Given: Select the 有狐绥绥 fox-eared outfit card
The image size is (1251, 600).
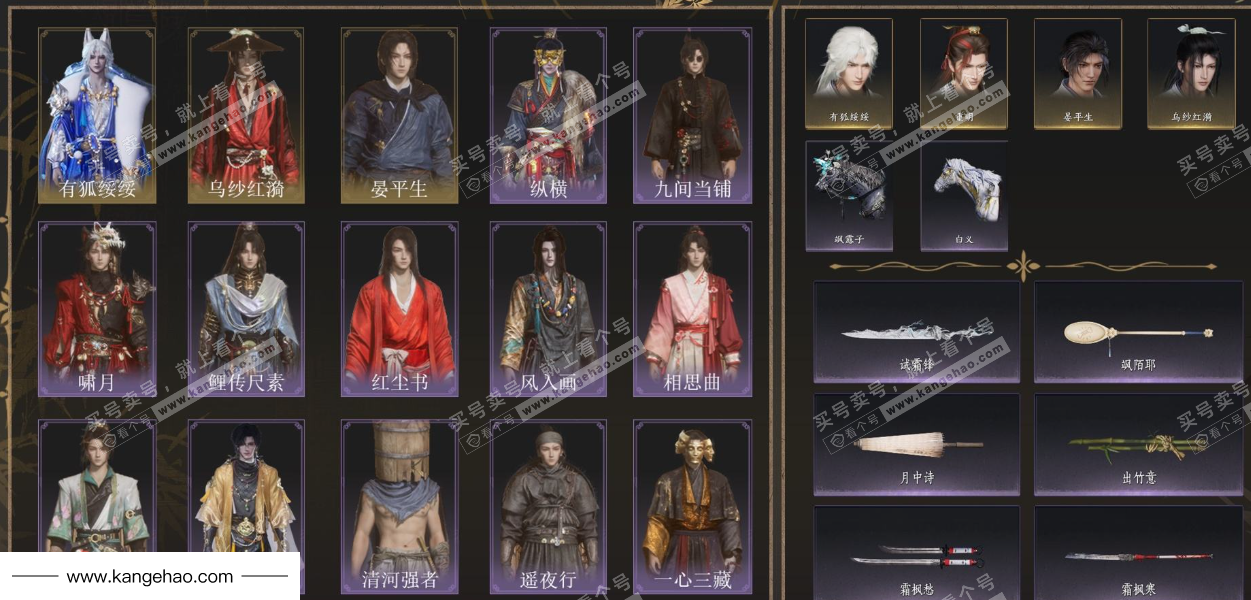Looking at the screenshot, I should [97, 115].
